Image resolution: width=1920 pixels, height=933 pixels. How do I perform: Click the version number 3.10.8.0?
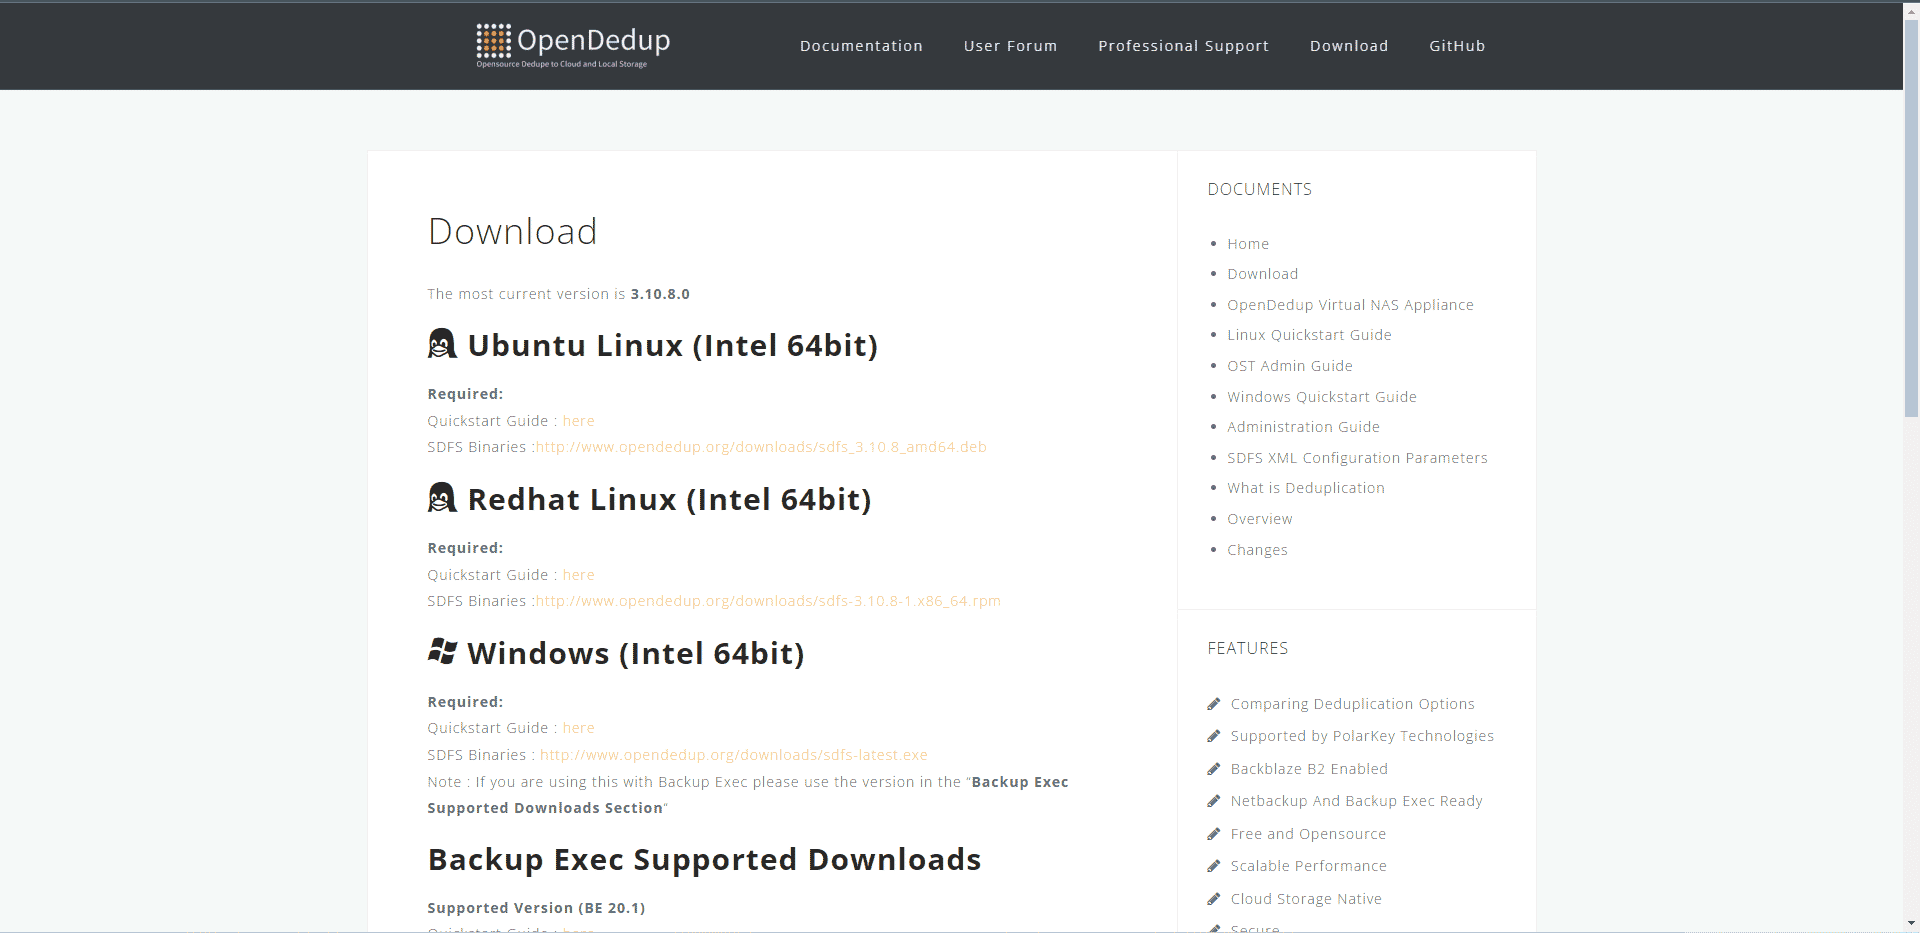(660, 294)
